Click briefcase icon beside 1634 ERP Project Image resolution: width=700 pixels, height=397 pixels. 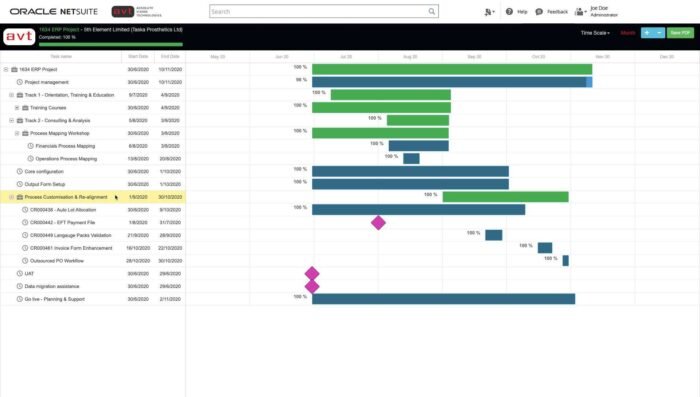14,69
